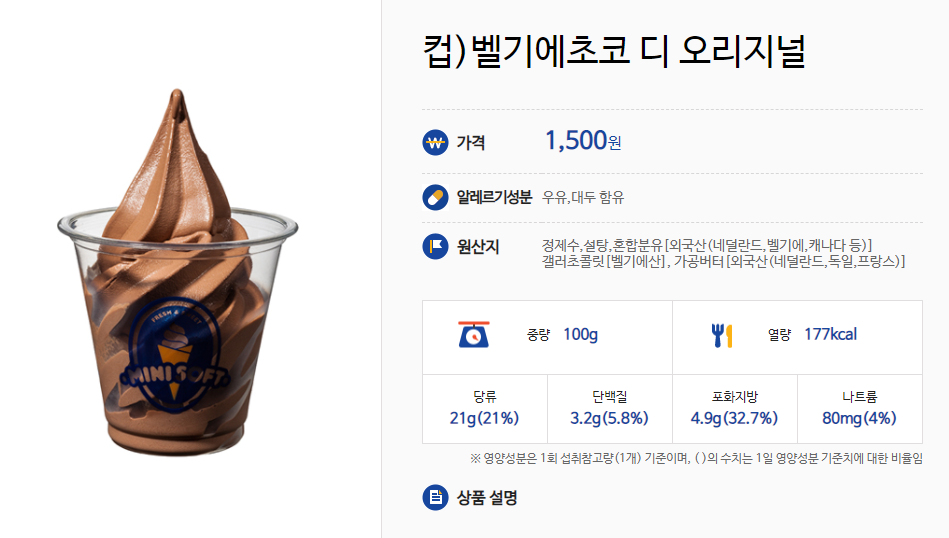Click the 상품 설명 heading
949x538 pixels.
click(x=487, y=497)
